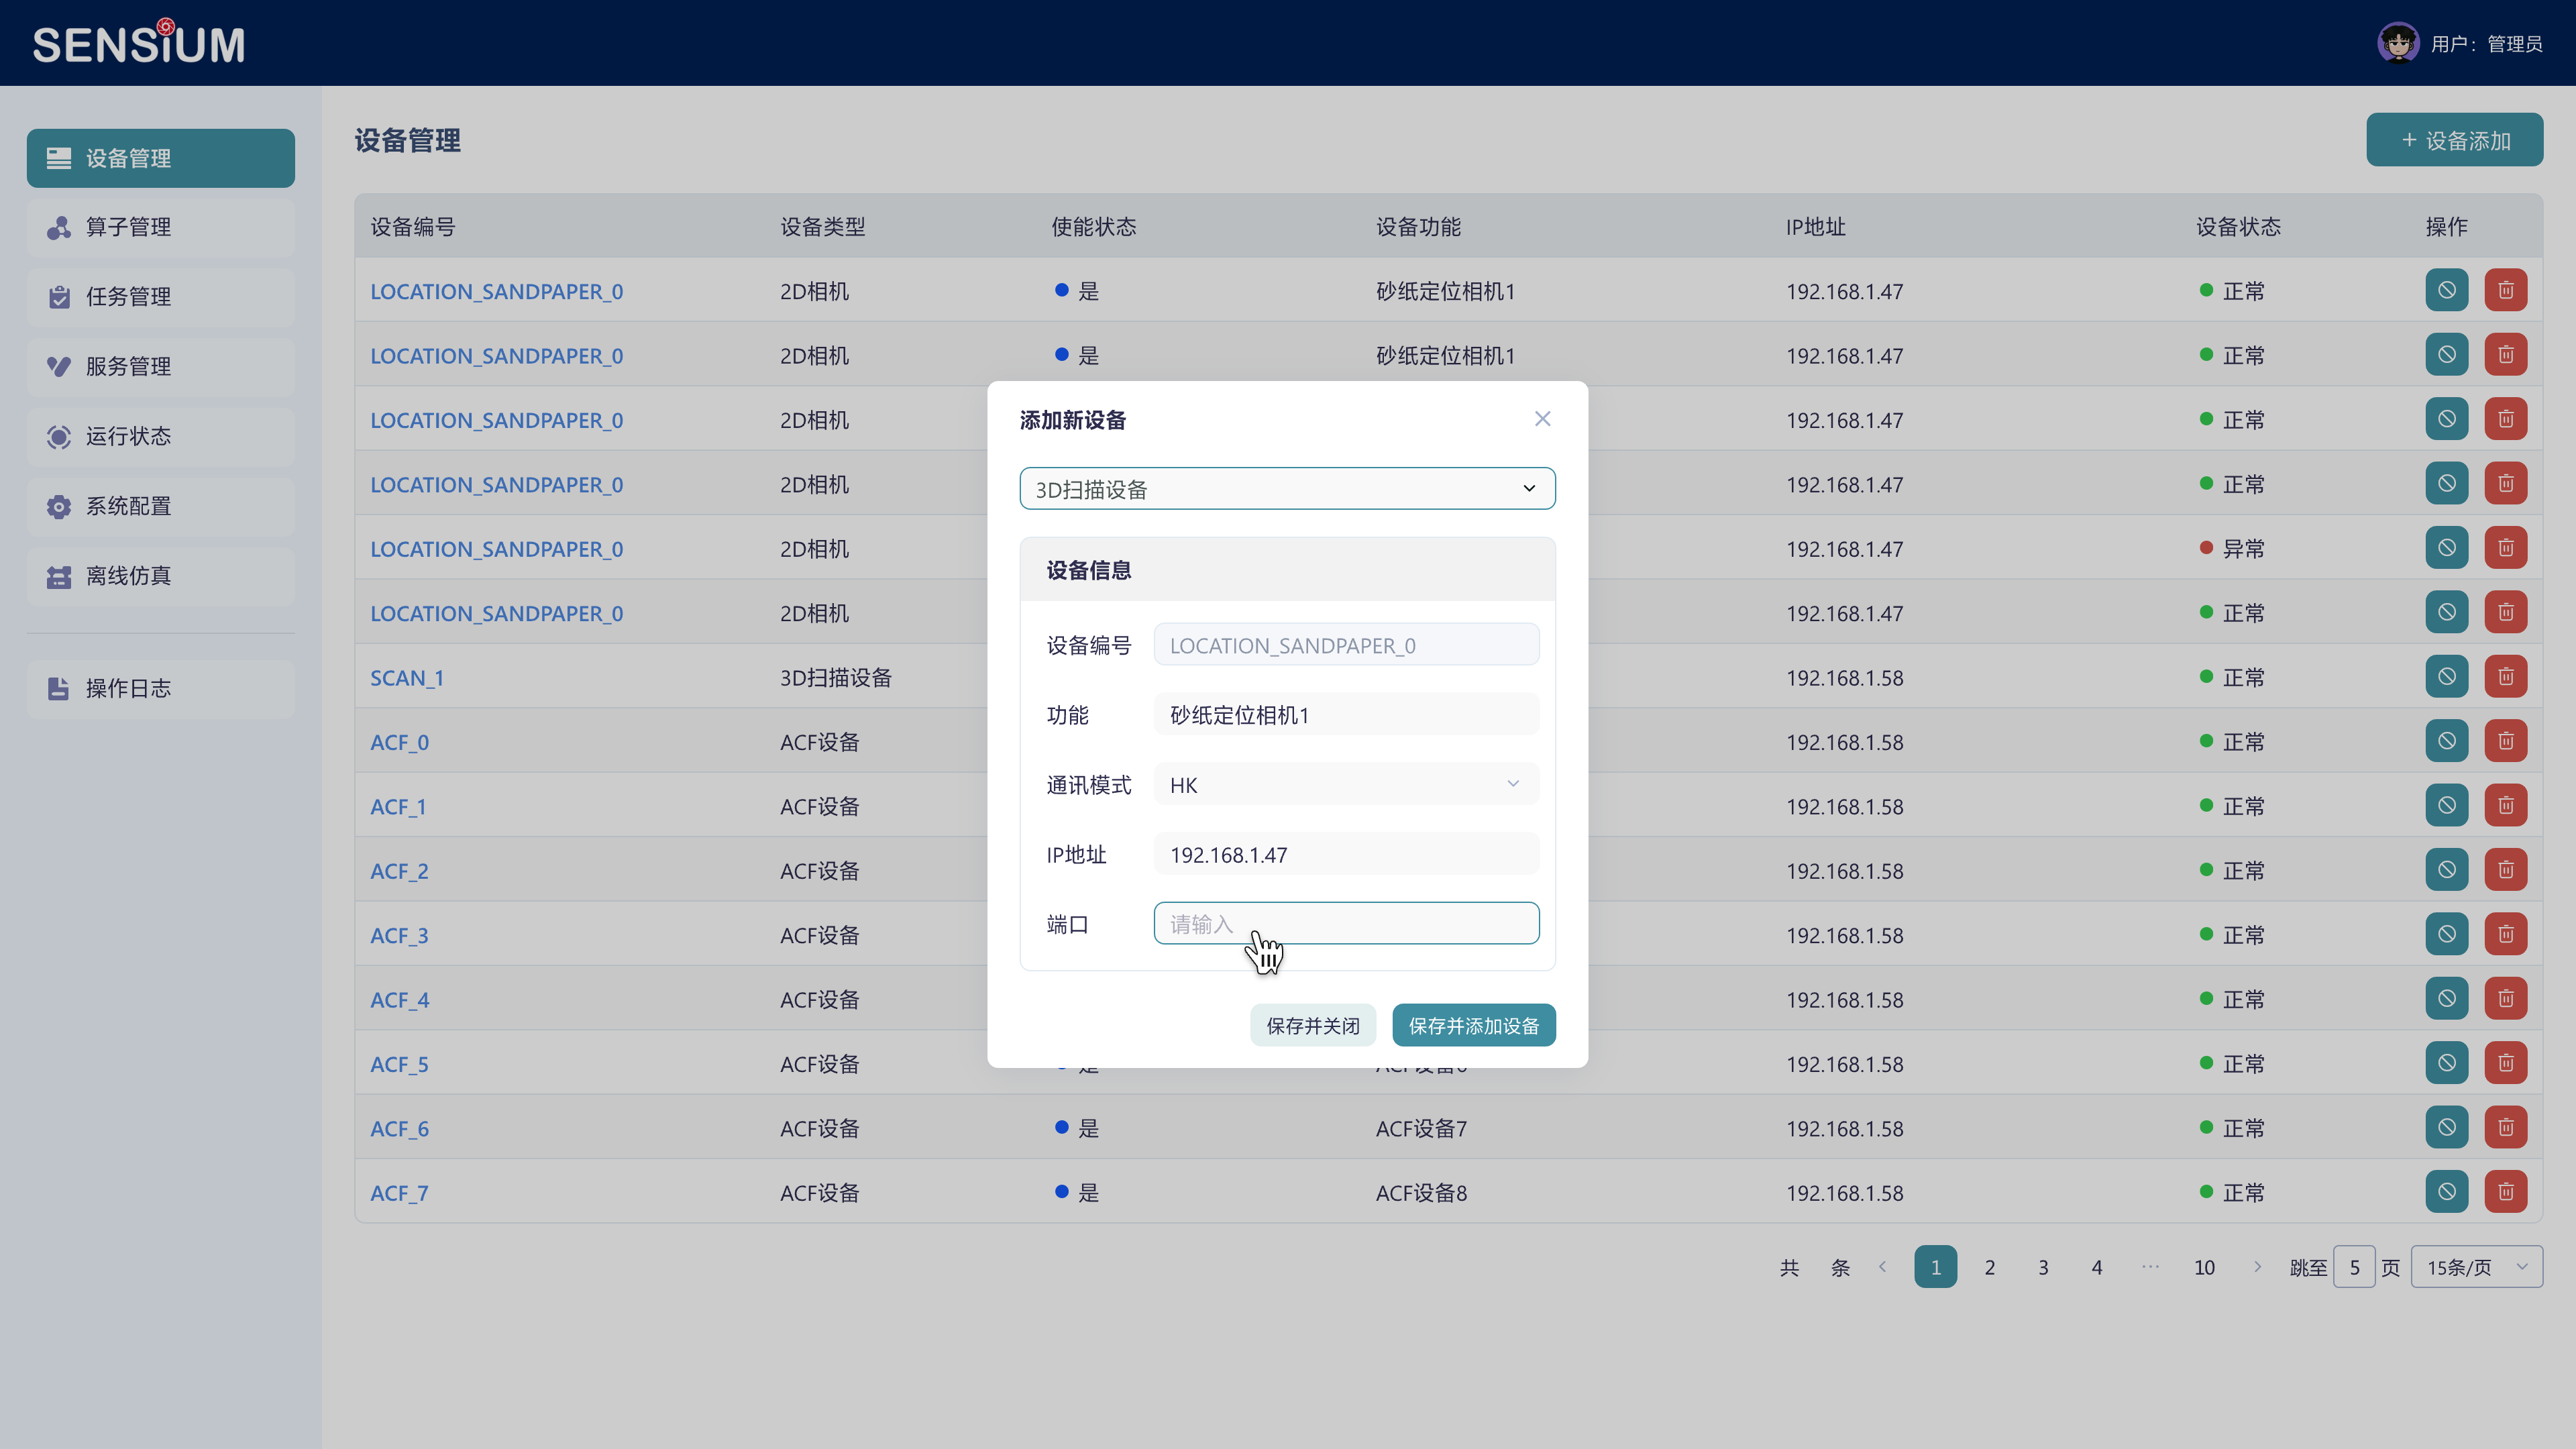Open 算子管理 in the sidebar

pos(160,227)
